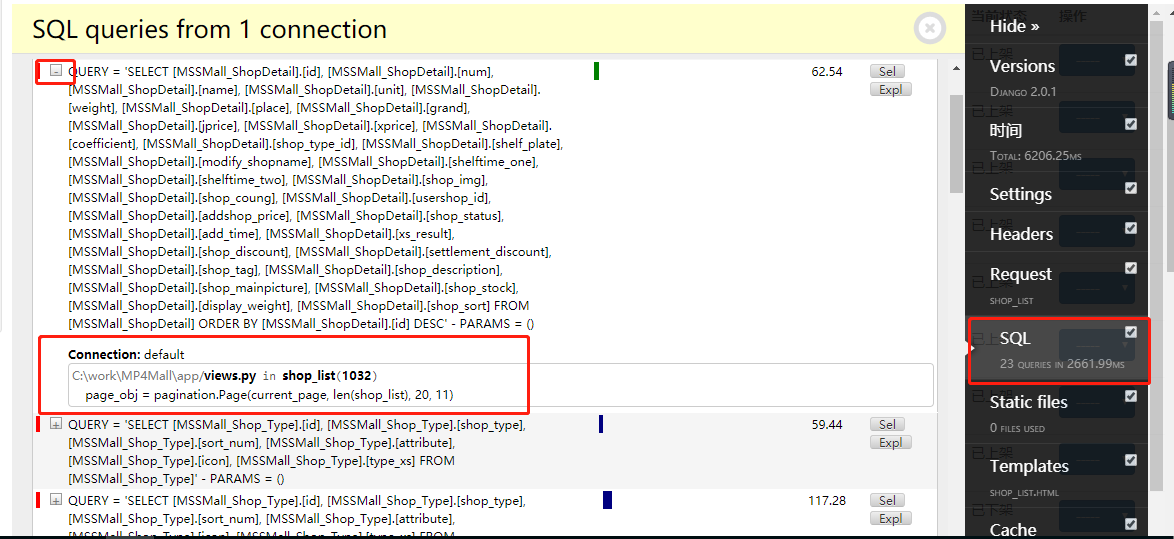
Task: Open the Cache panel
Action: tap(1013, 530)
